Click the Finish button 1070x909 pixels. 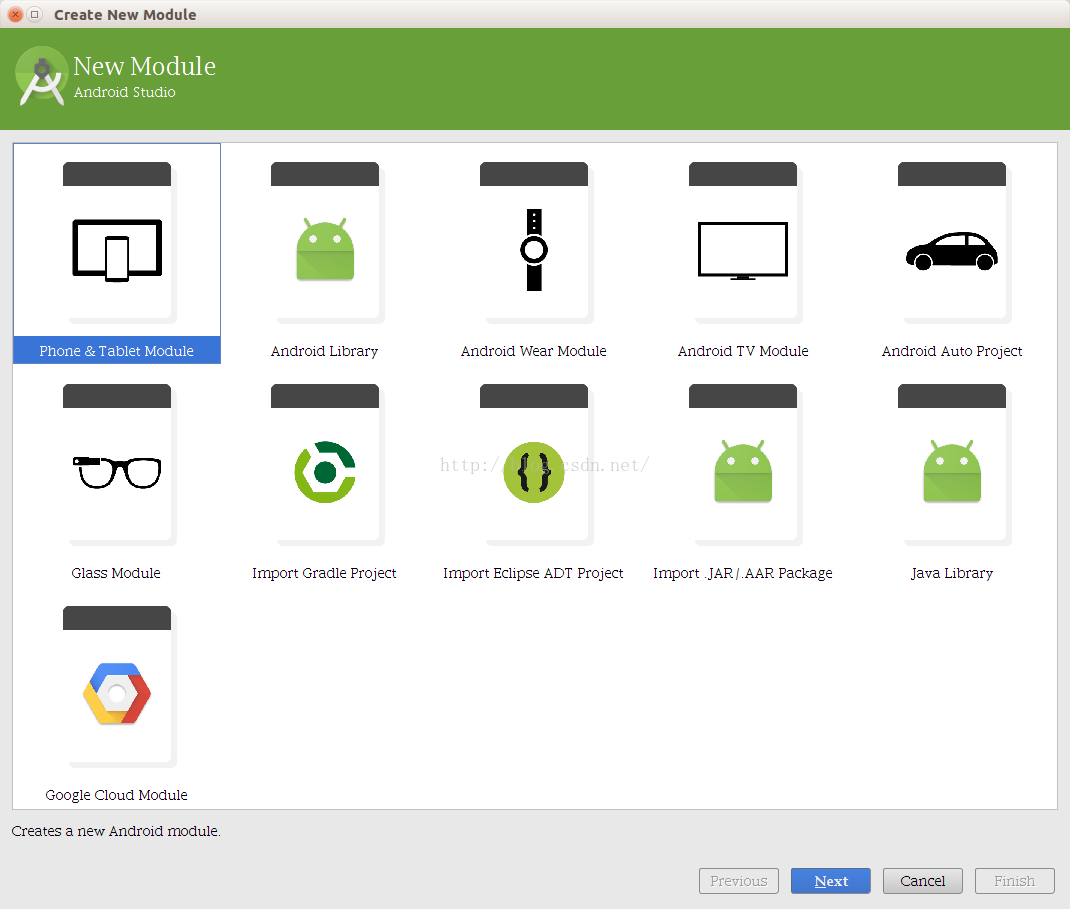click(x=1015, y=881)
